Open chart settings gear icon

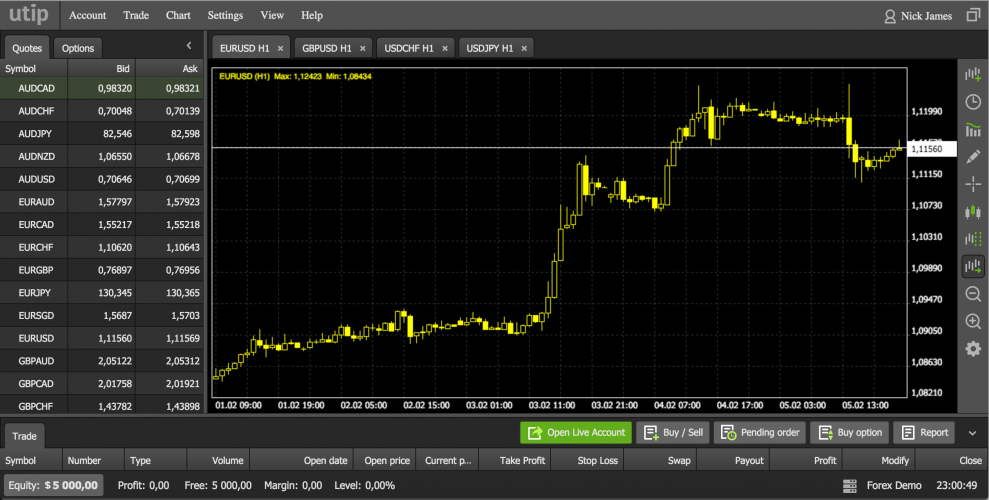pos(972,348)
